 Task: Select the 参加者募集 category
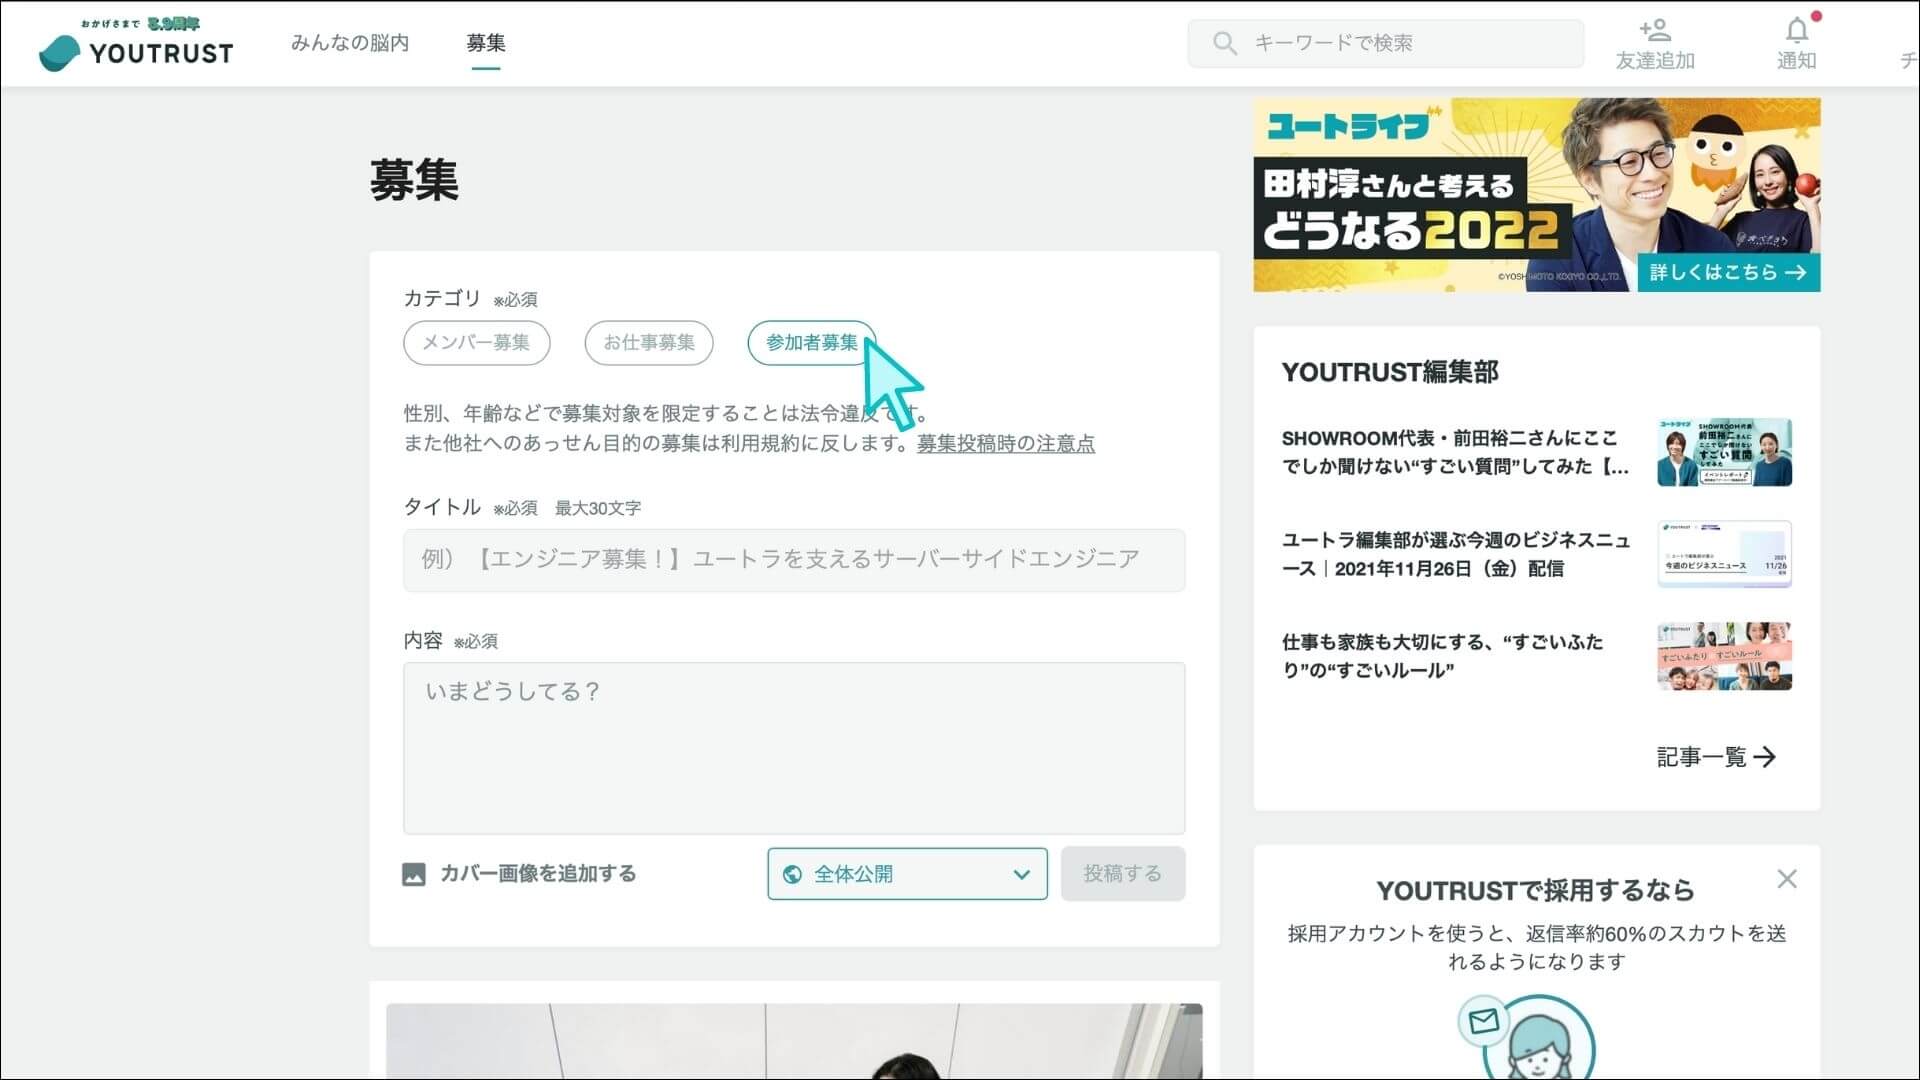click(811, 342)
